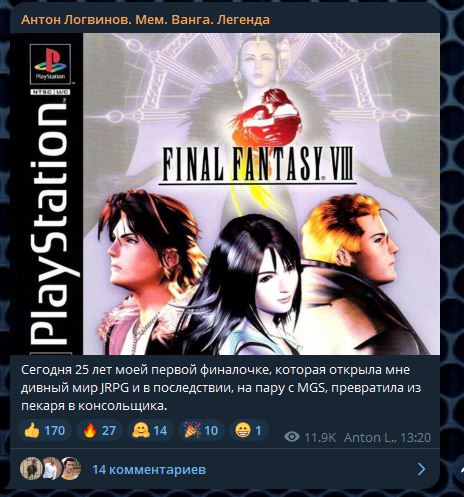Open channel name Антон Логвинов. Мем. Ванга. Легенда
The width and height of the screenshot is (464, 497).
[x=145, y=20]
